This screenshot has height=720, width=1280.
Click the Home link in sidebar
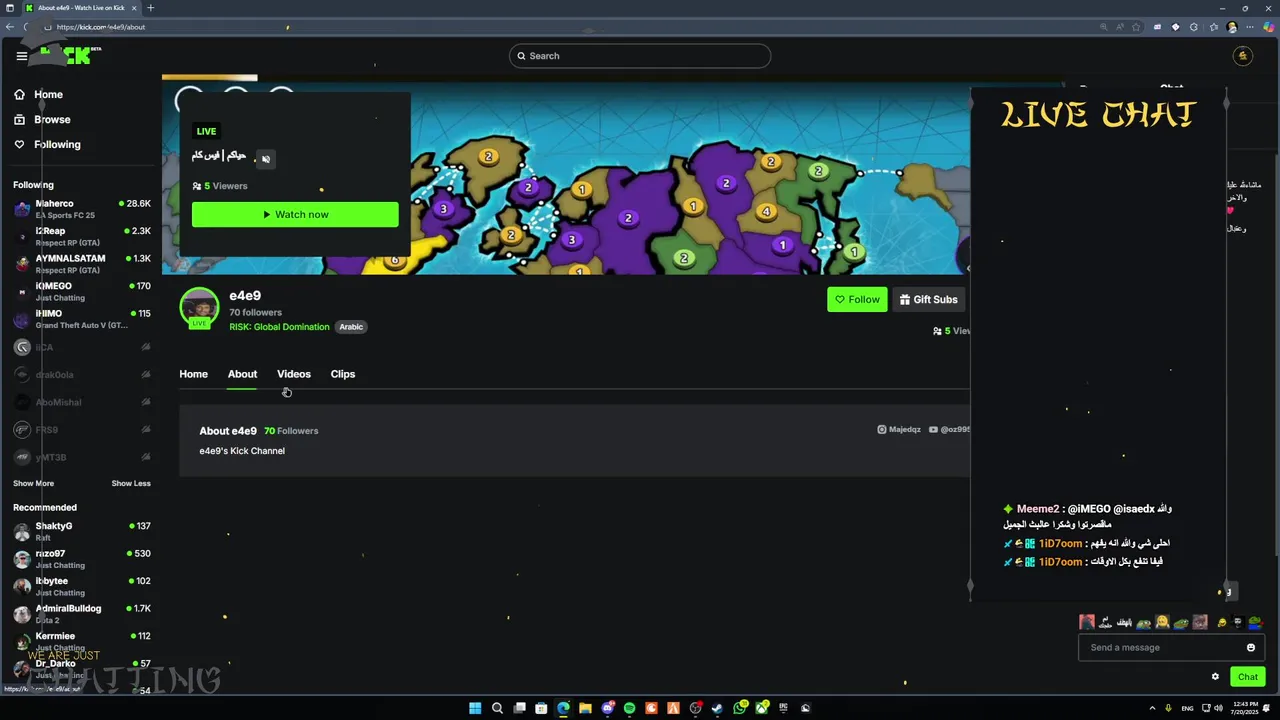[48, 94]
